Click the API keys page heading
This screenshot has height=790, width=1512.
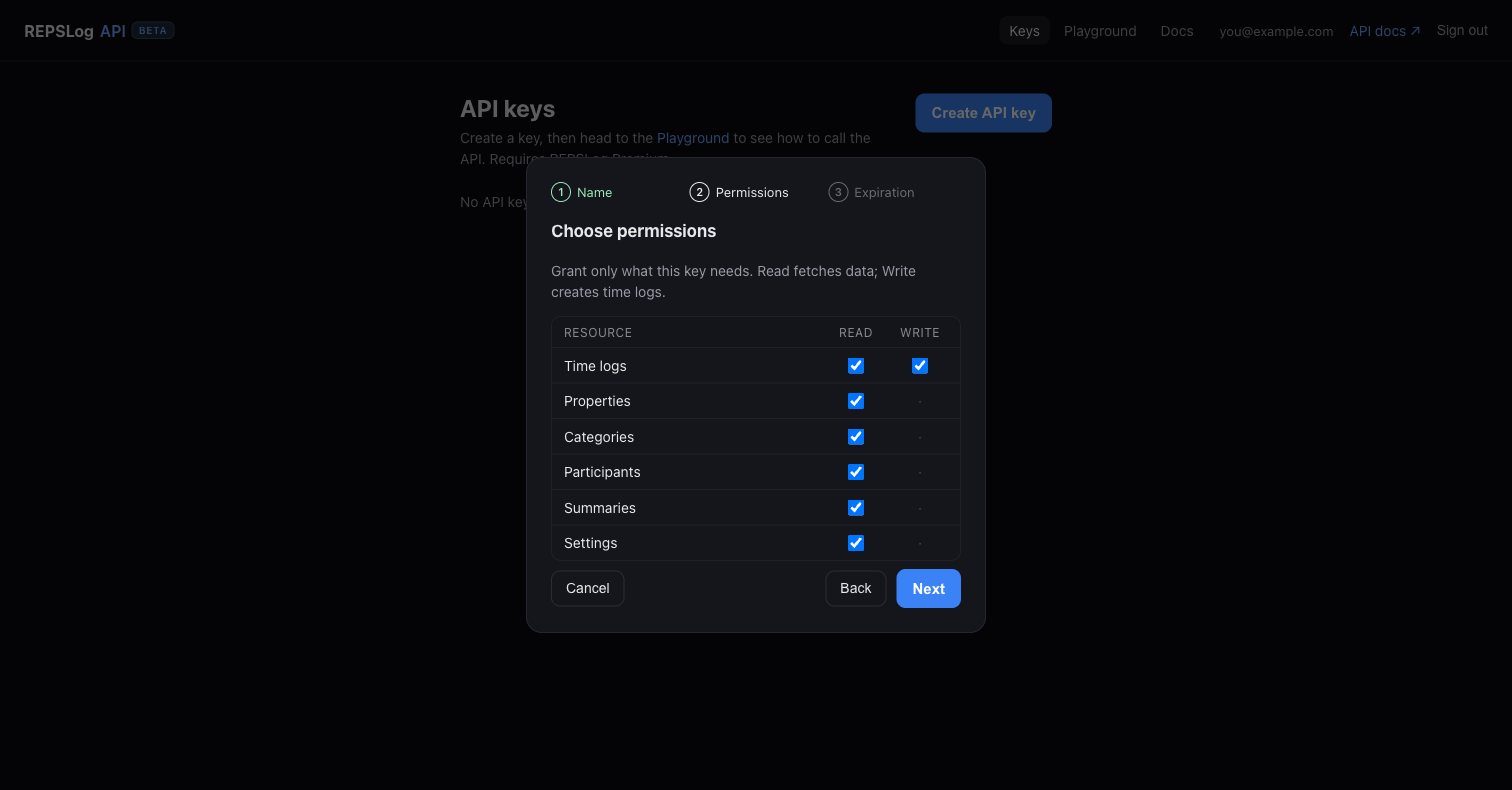coord(507,109)
